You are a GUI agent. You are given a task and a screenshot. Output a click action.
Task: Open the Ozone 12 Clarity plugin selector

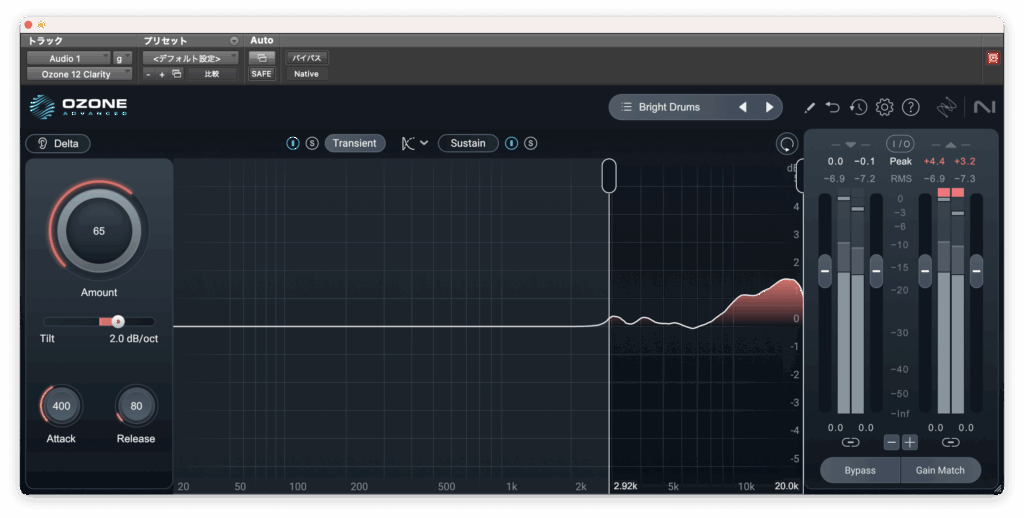(79, 74)
